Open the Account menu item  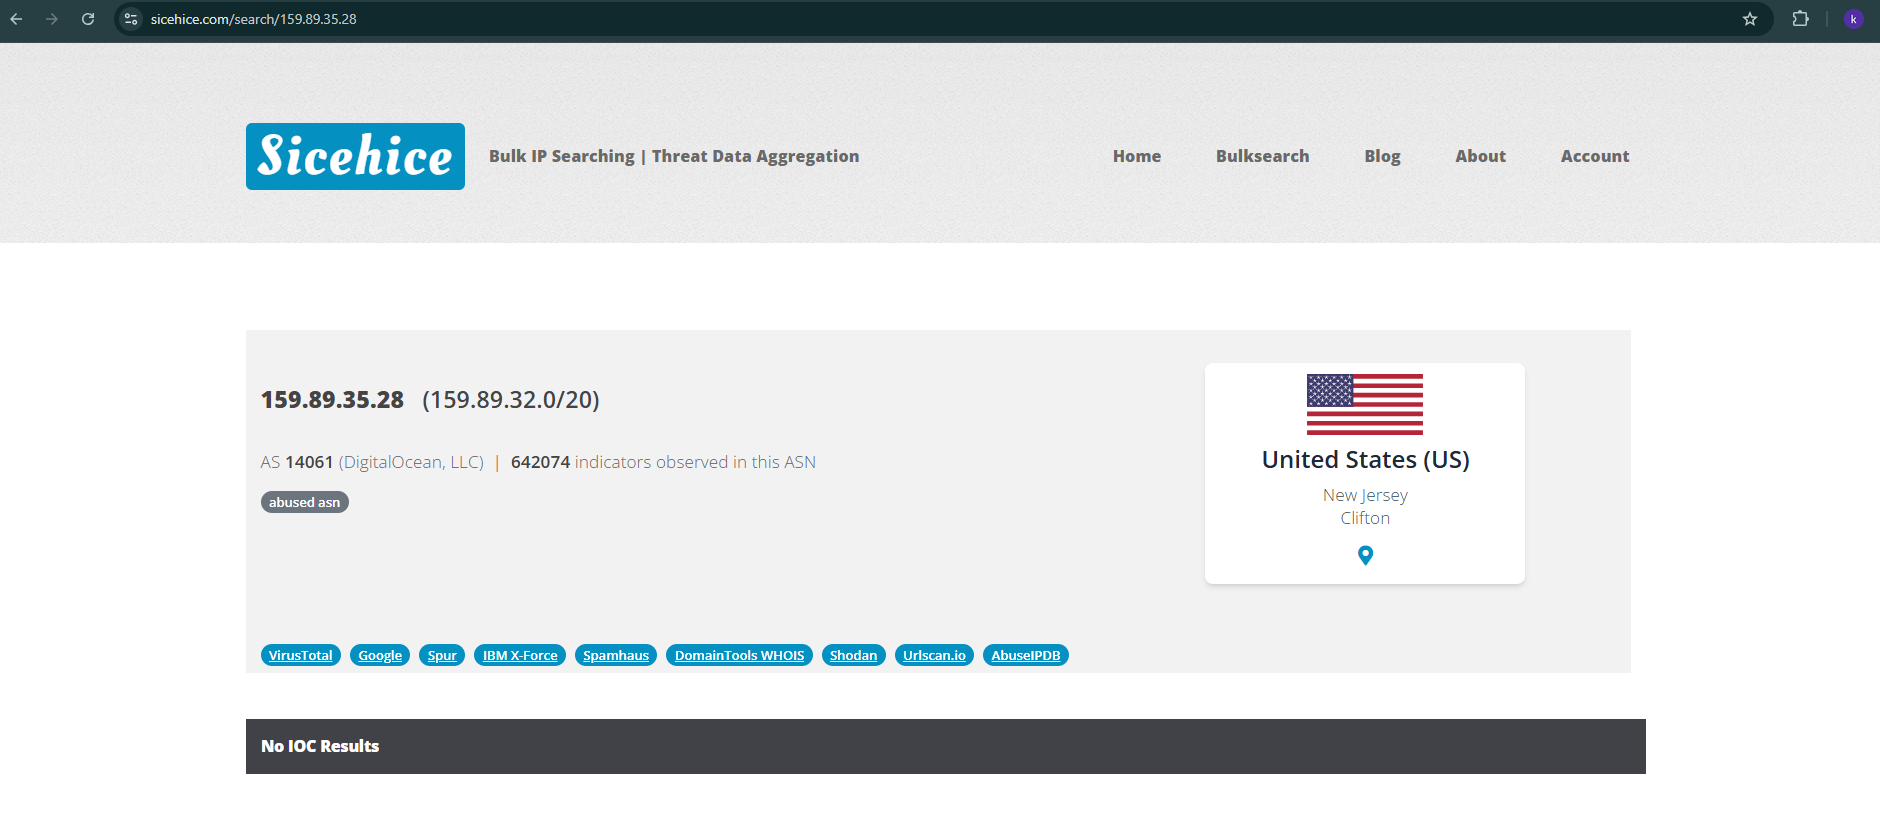[x=1595, y=156]
